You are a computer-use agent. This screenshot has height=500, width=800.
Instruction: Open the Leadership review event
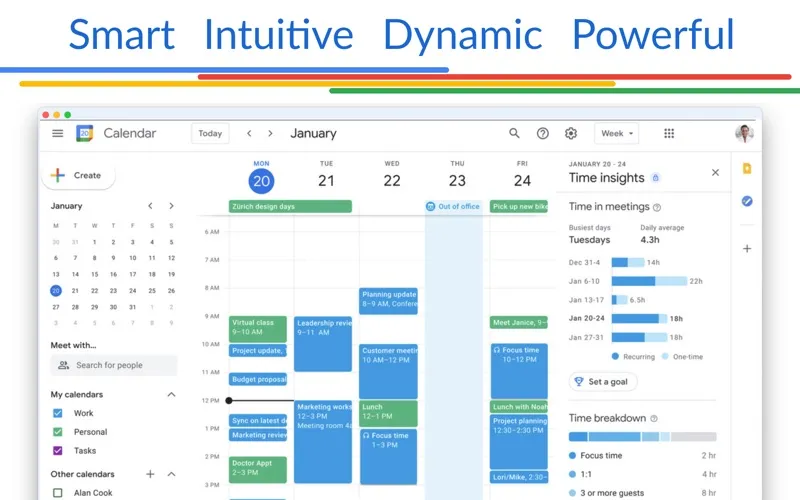[323, 344]
